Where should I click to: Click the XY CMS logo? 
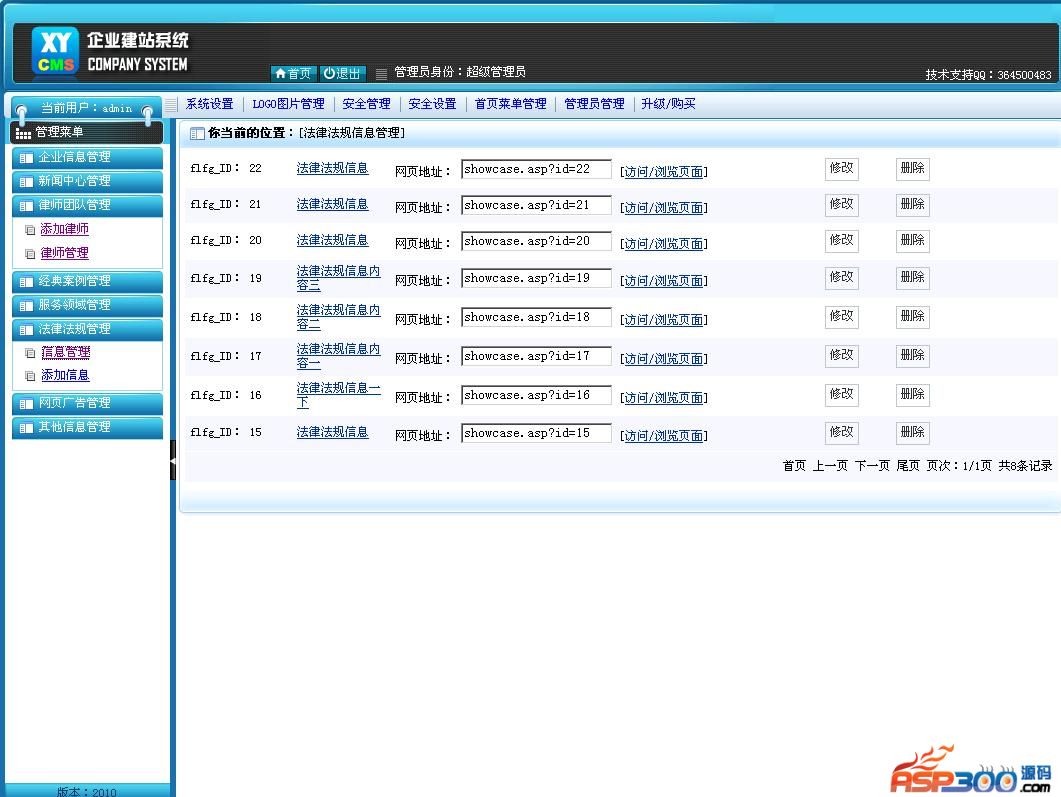[55, 52]
